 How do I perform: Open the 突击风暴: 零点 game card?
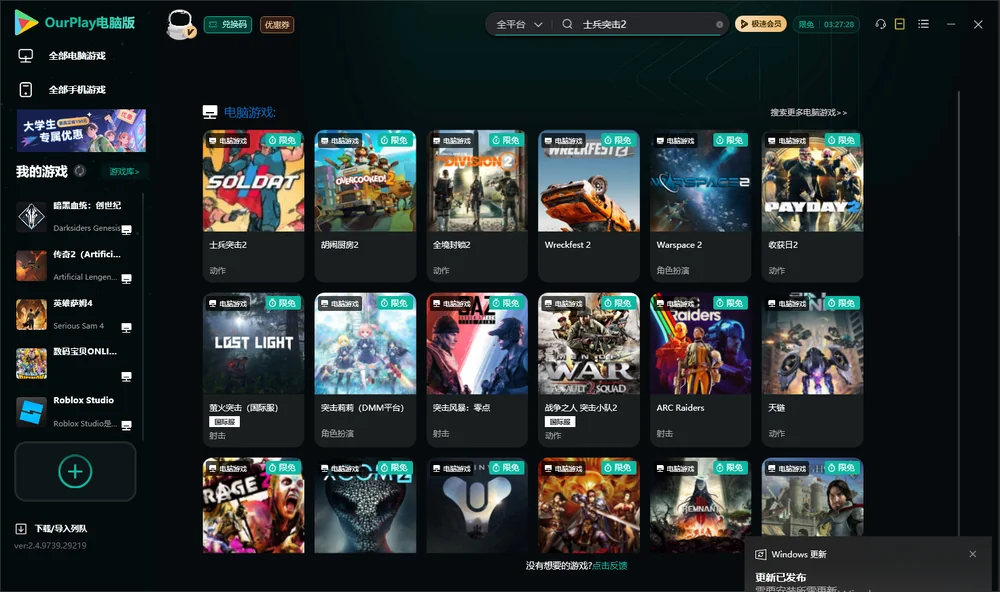tap(477, 370)
